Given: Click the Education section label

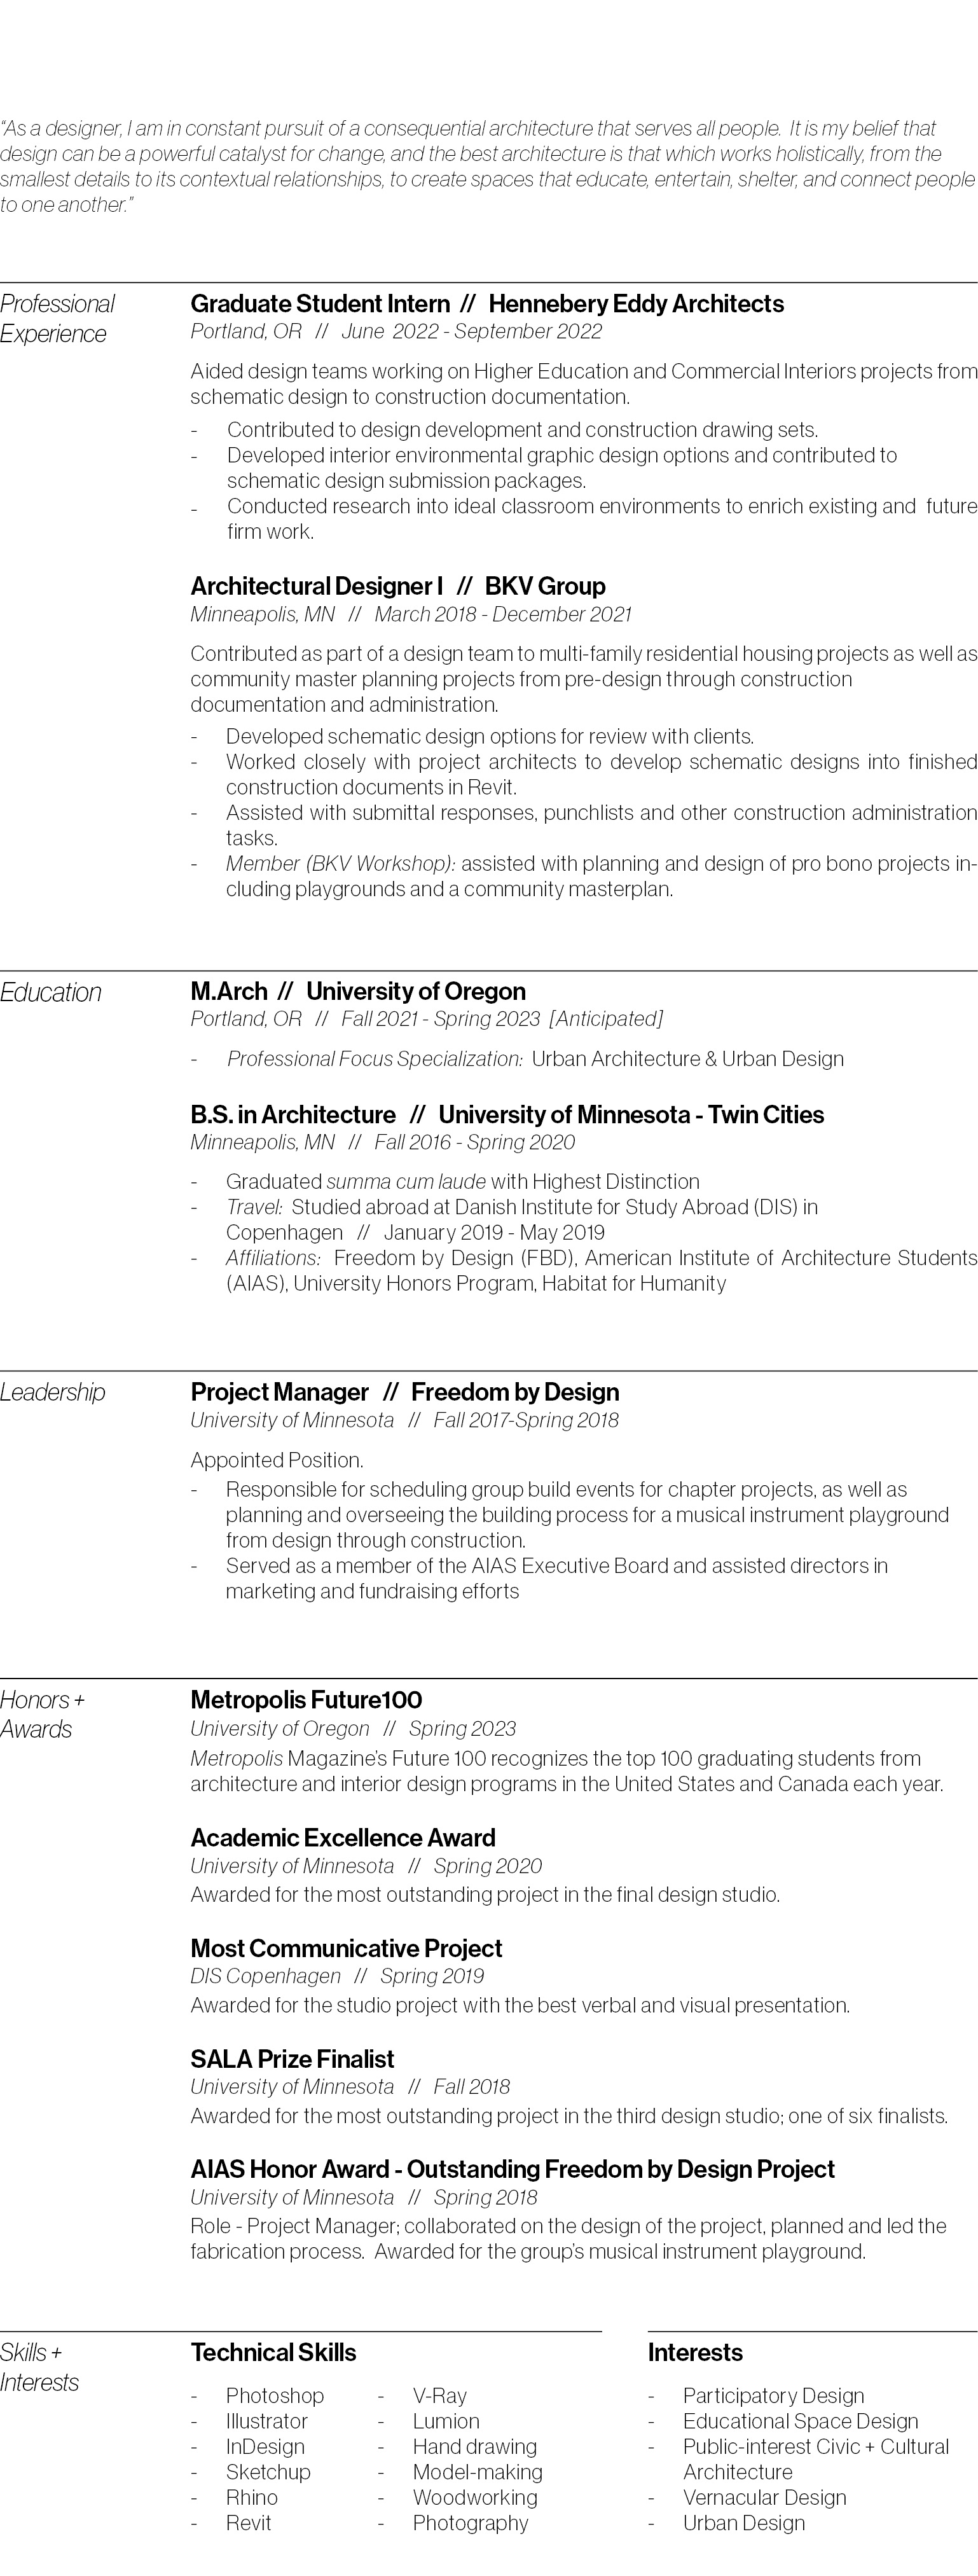Looking at the screenshot, I should 51,993.
